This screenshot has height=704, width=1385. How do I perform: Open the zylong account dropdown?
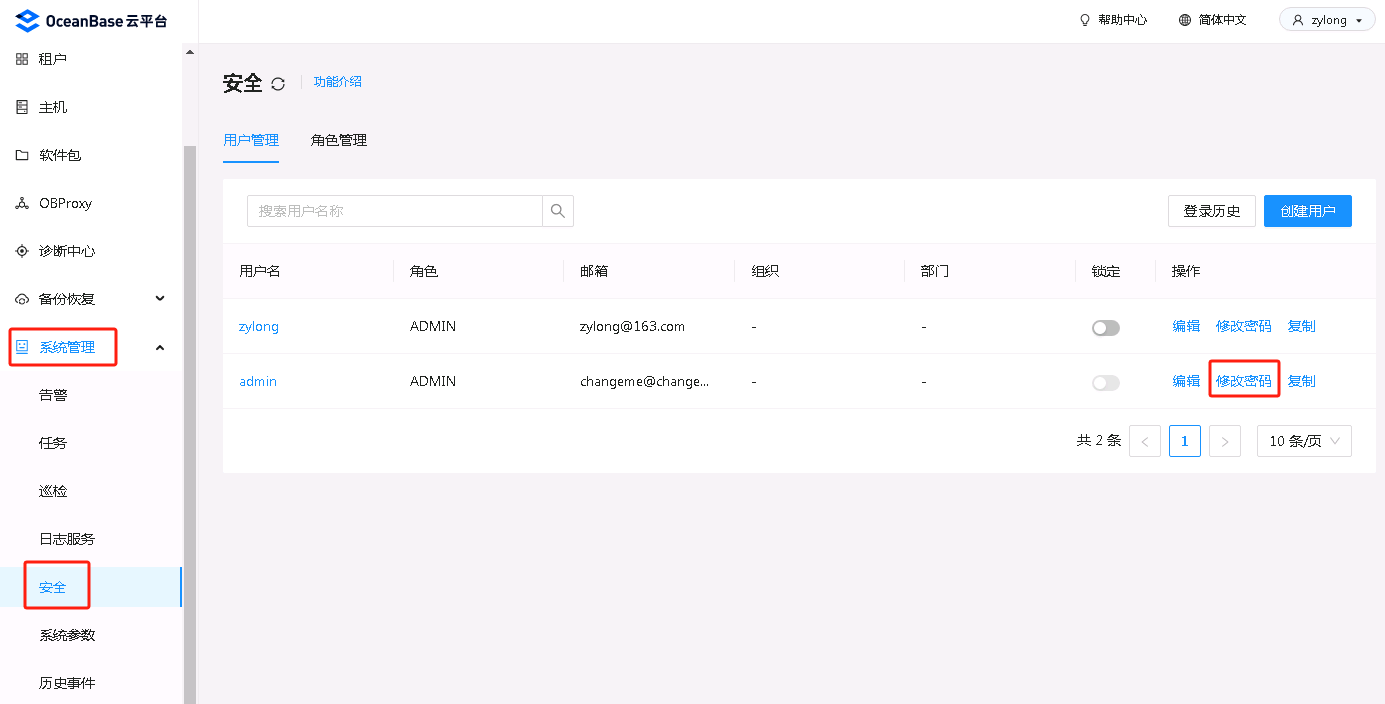(1327, 20)
